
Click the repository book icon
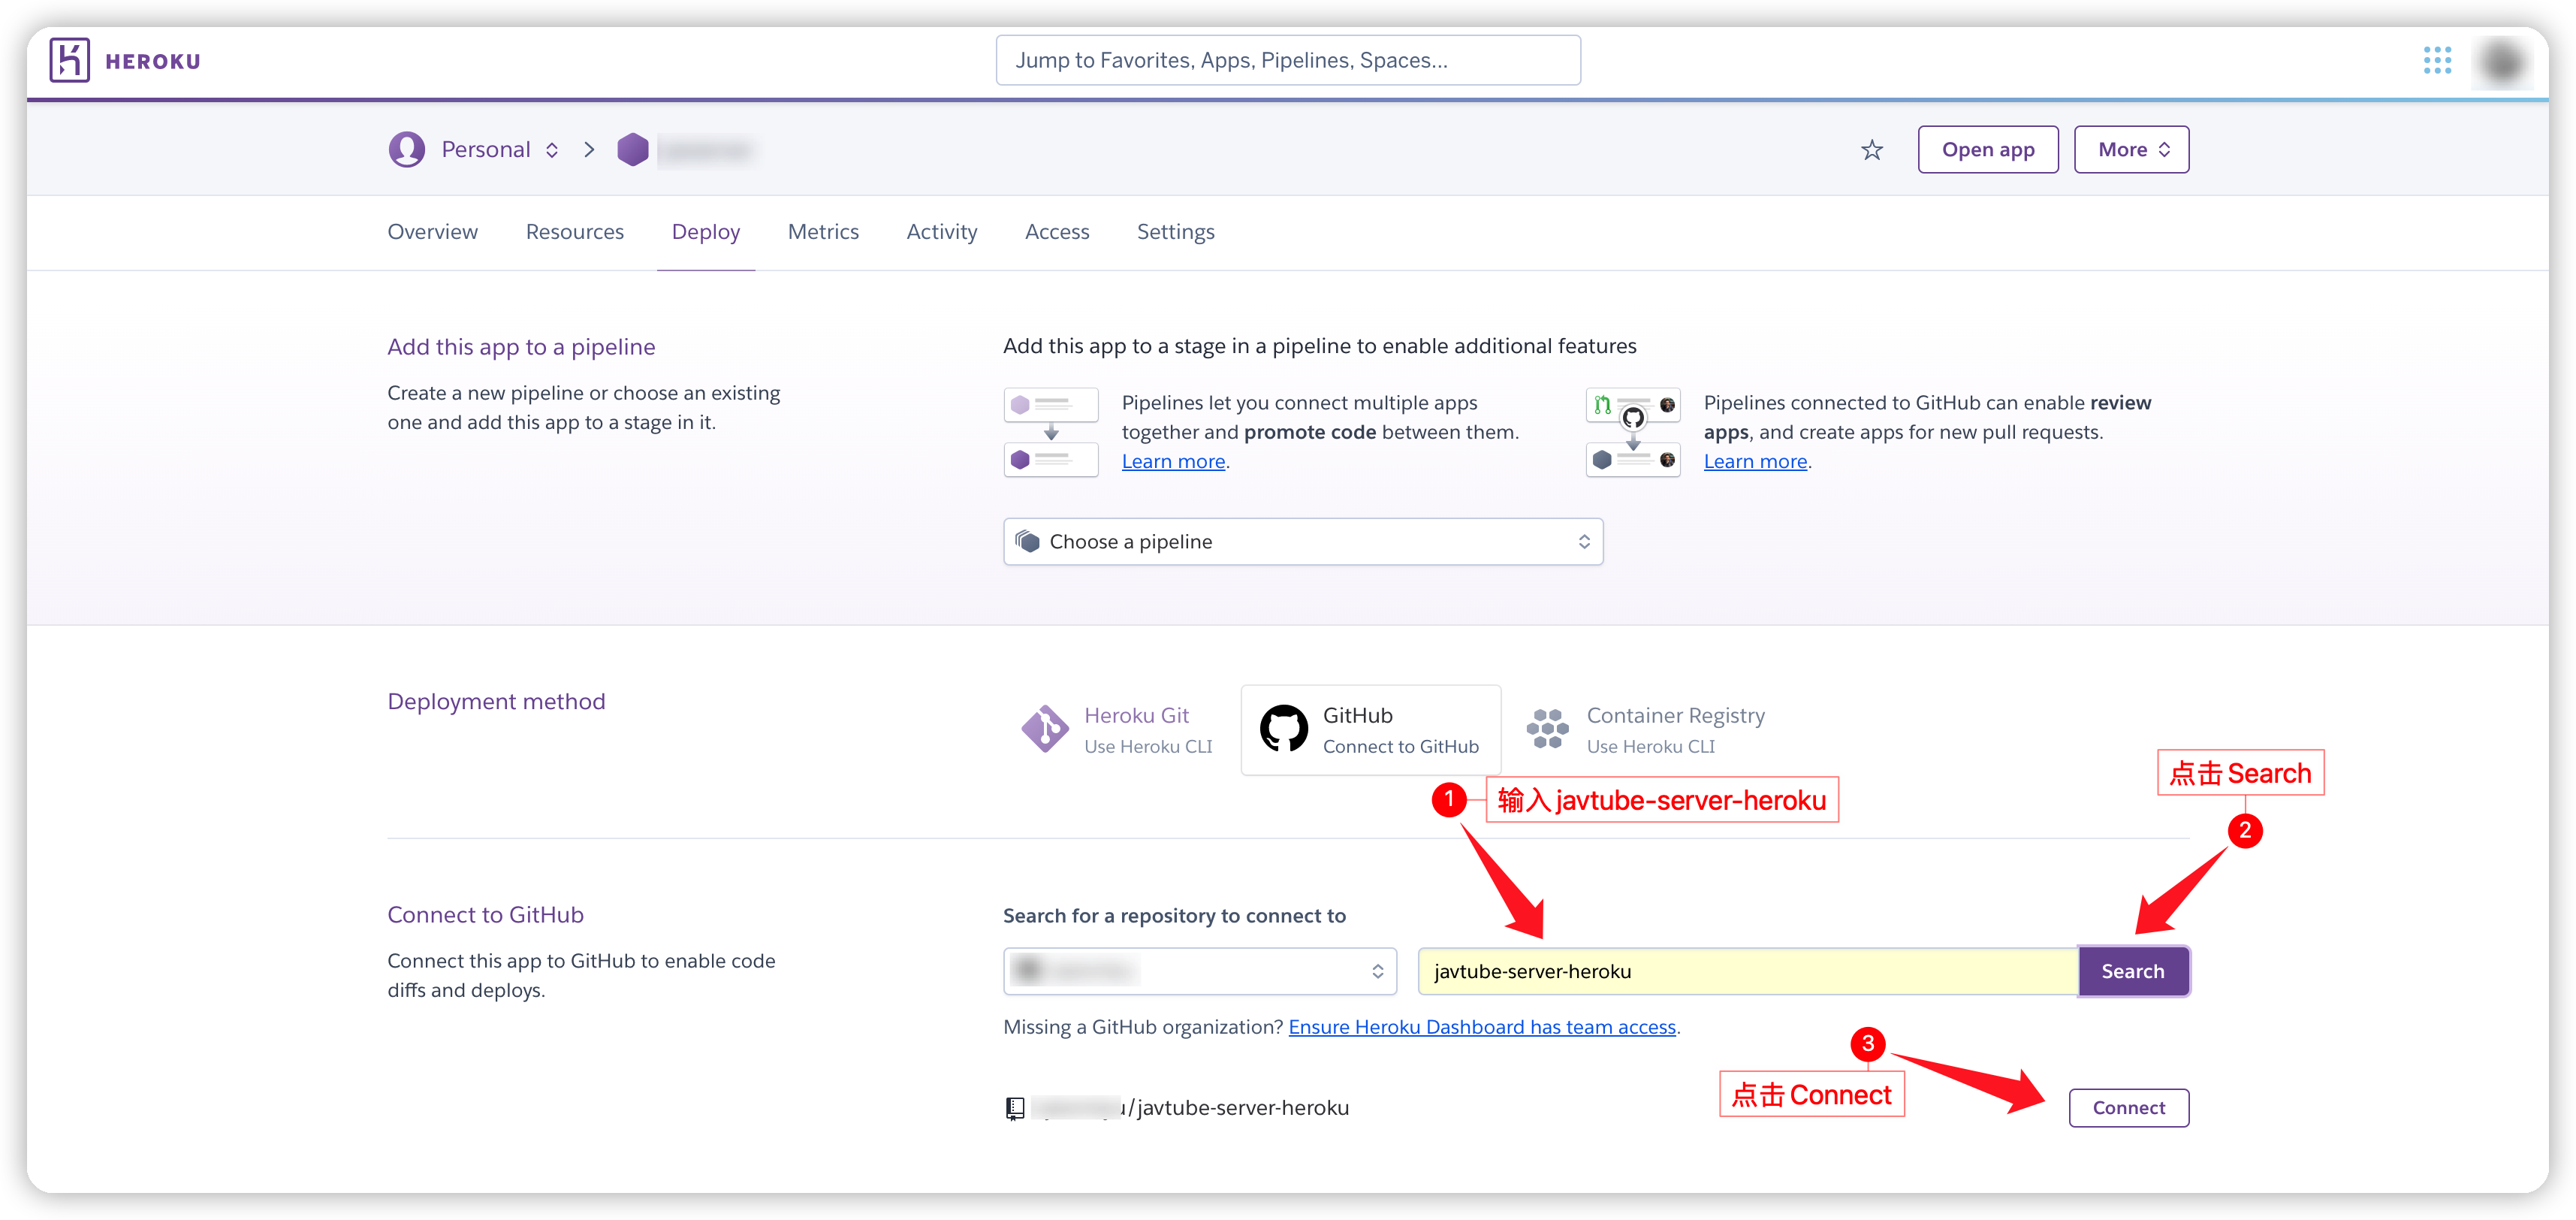point(1014,1108)
